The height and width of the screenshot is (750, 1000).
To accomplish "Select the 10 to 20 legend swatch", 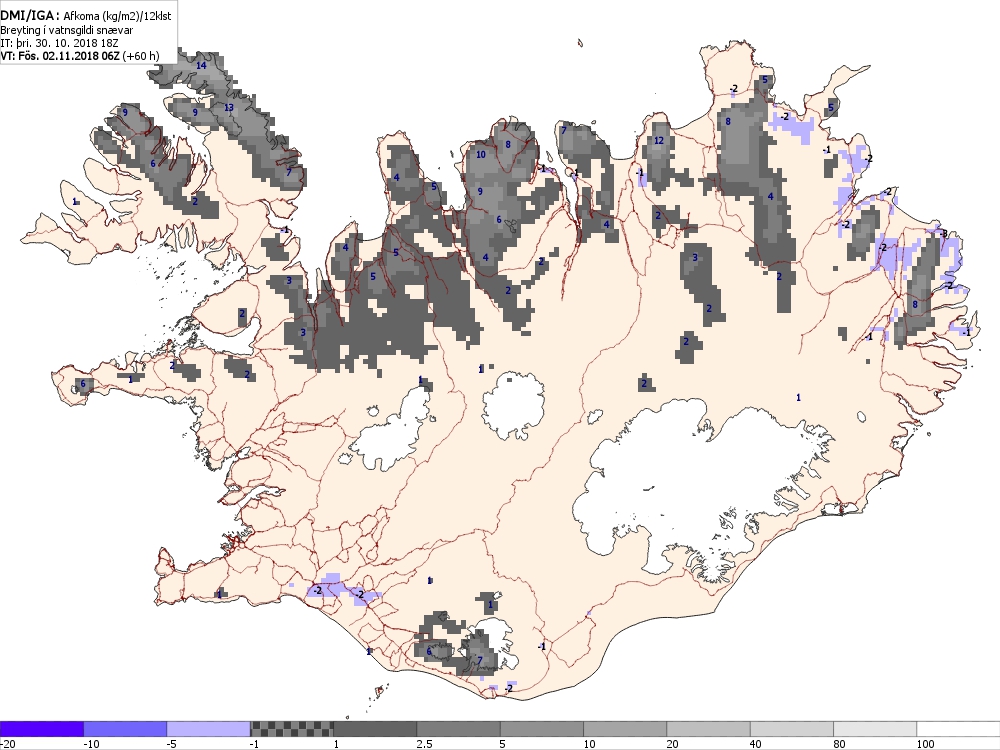I will (x=625, y=729).
